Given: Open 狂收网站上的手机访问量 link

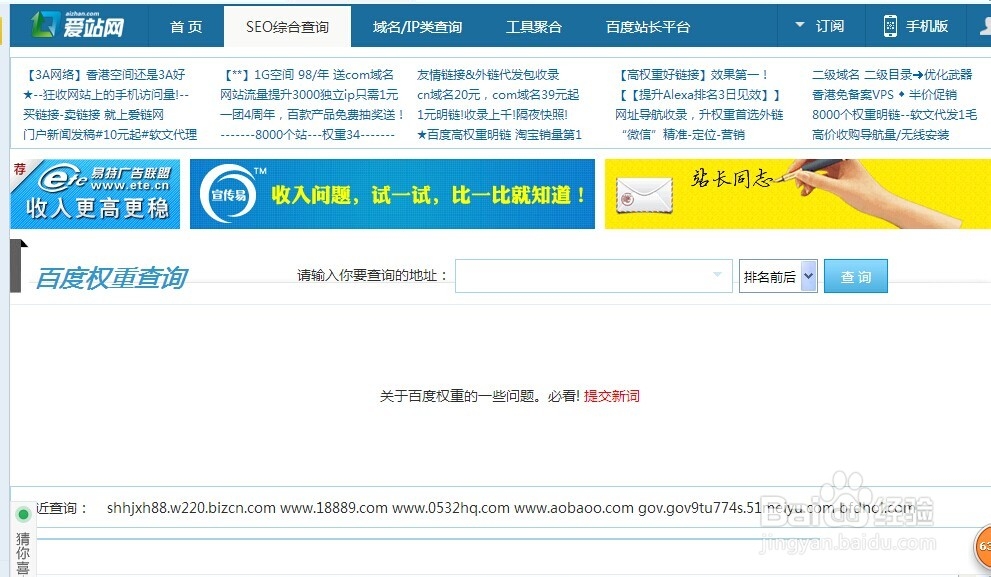Looking at the screenshot, I should tap(106, 95).
